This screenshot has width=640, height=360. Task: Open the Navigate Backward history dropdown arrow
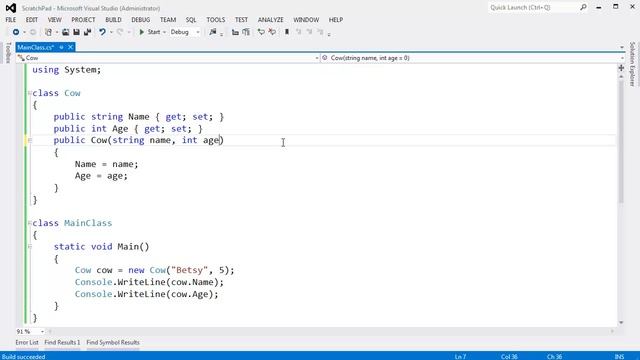[x=24, y=32]
